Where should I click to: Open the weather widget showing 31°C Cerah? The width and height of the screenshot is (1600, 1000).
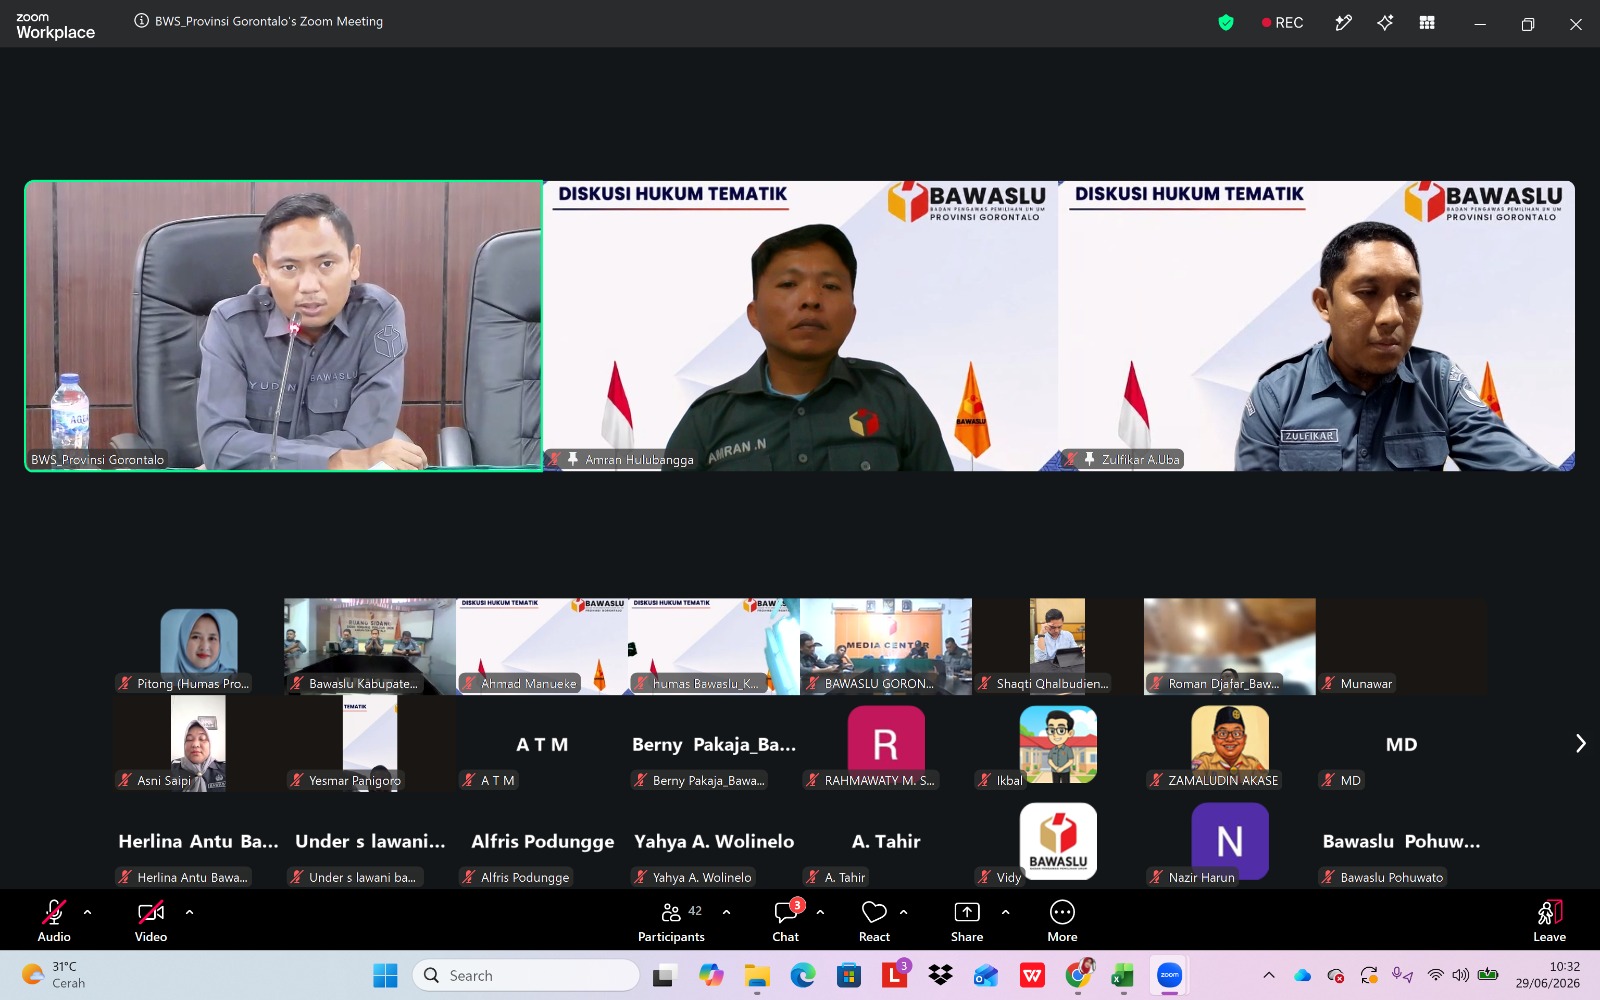[55, 975]
